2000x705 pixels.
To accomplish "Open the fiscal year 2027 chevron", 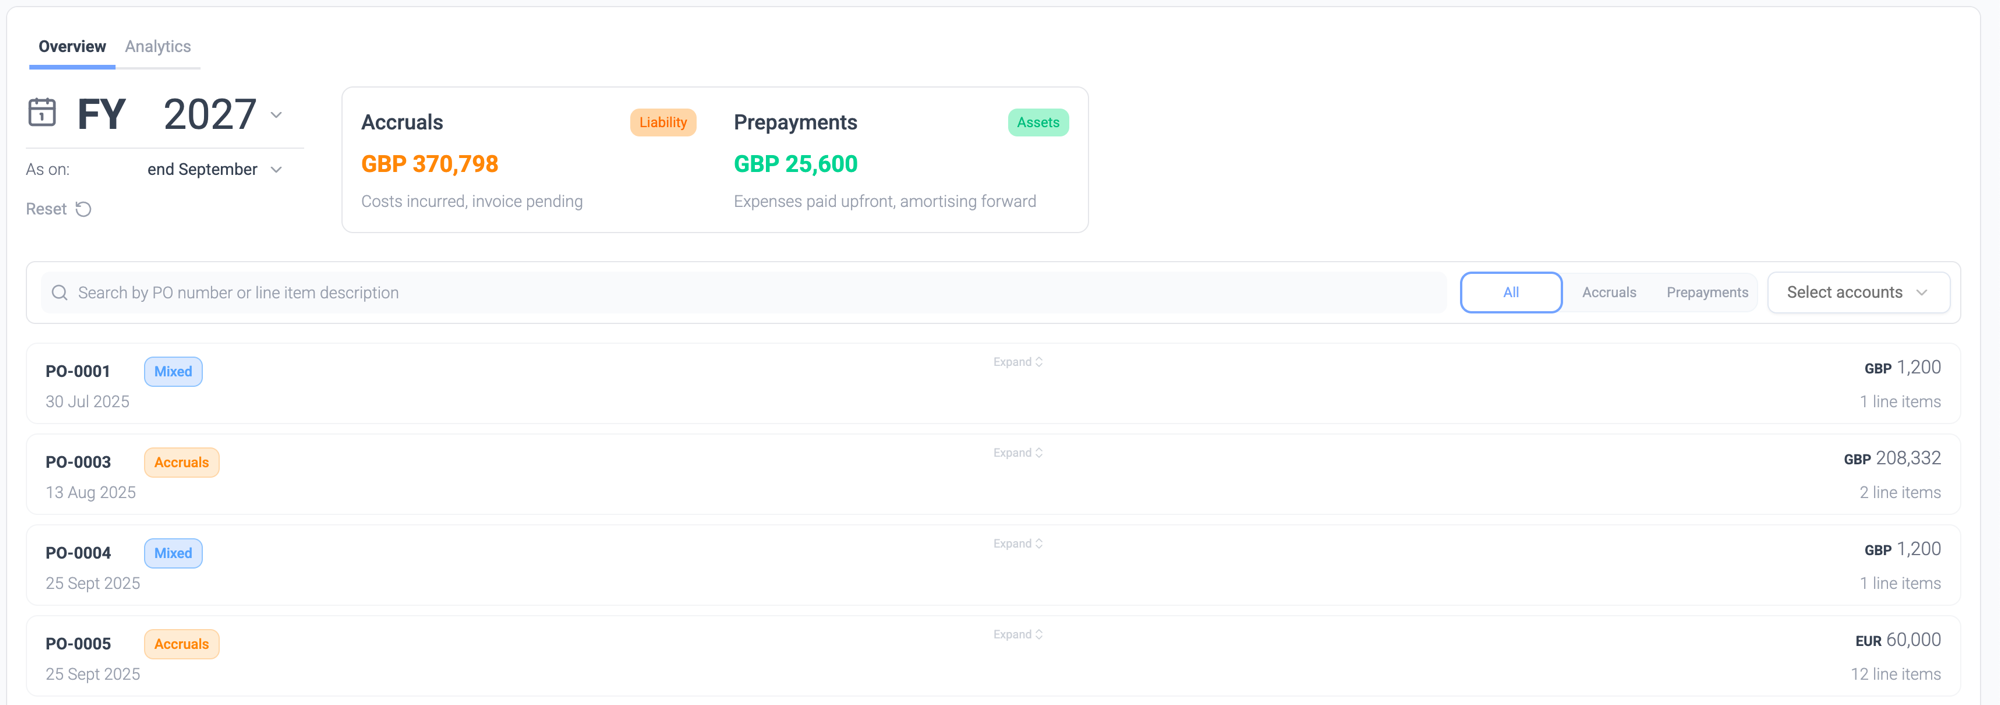I will (277, 115).
